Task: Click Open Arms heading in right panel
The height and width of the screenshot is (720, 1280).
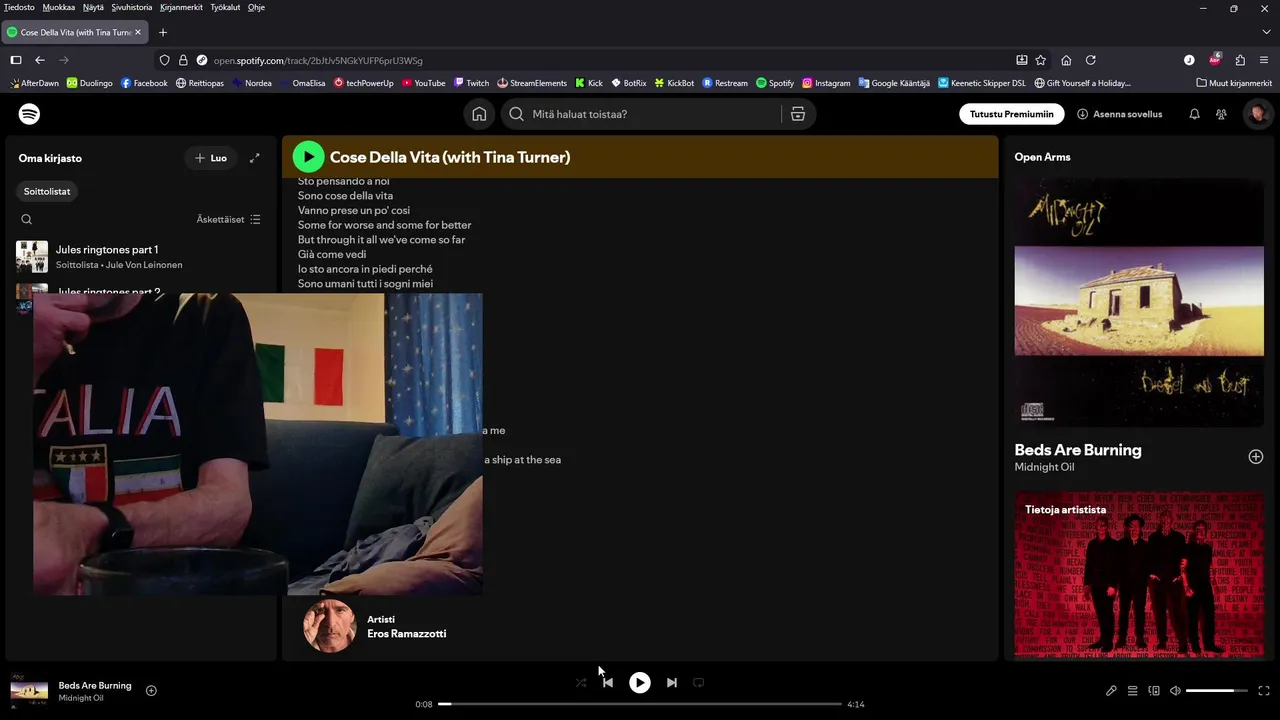Action: pos(1043,157)
